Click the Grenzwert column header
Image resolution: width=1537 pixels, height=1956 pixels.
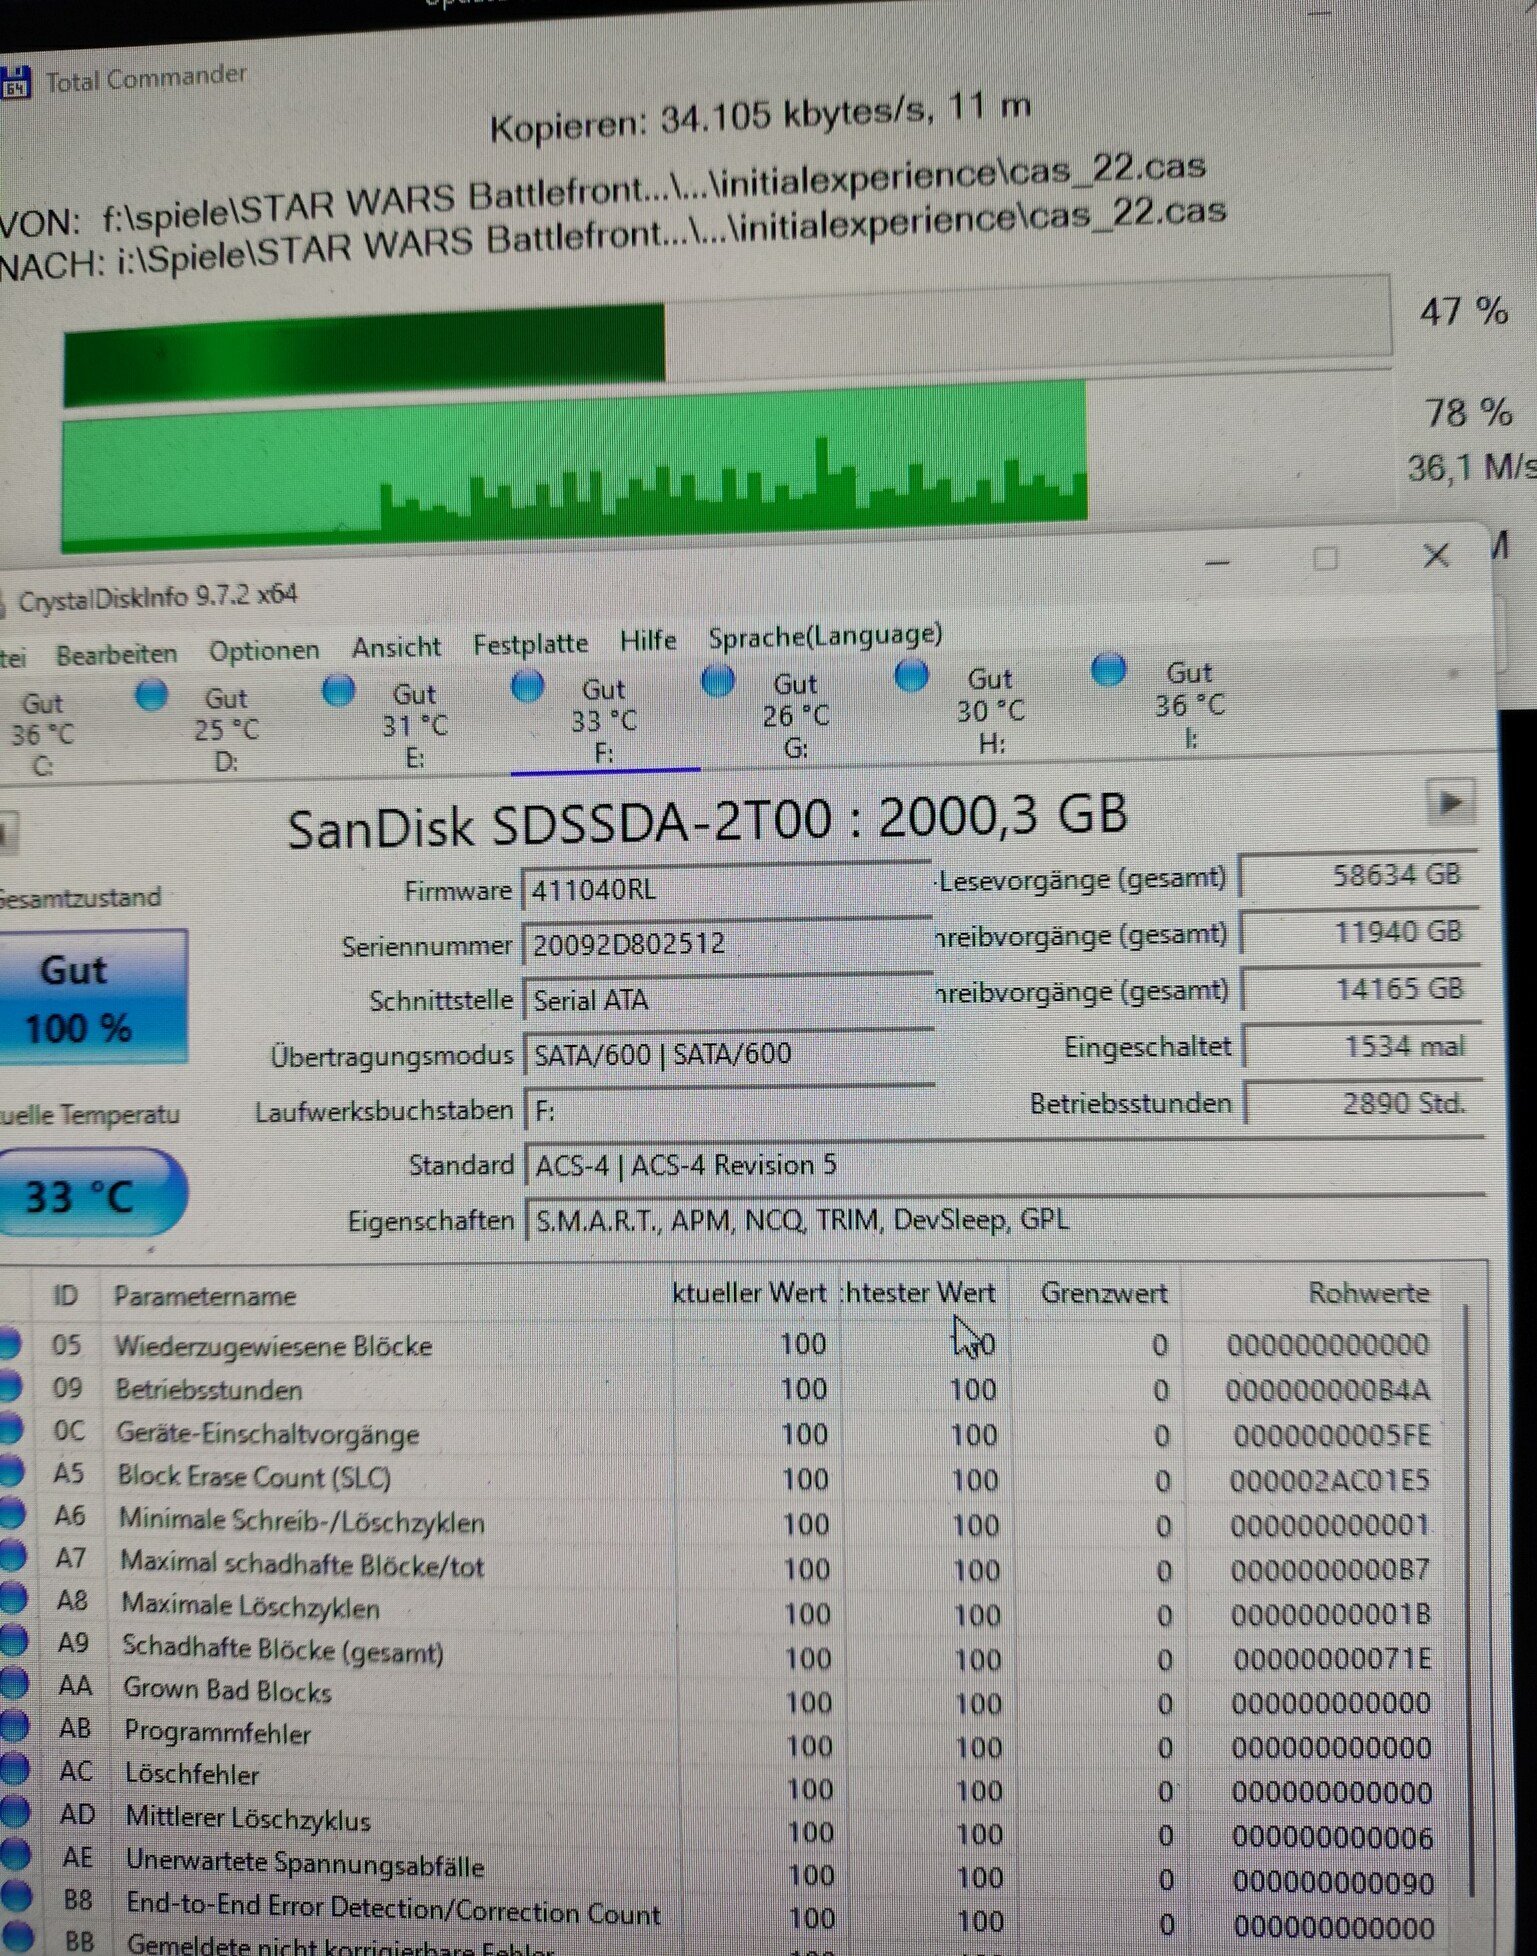(x=1104, y=1293)
